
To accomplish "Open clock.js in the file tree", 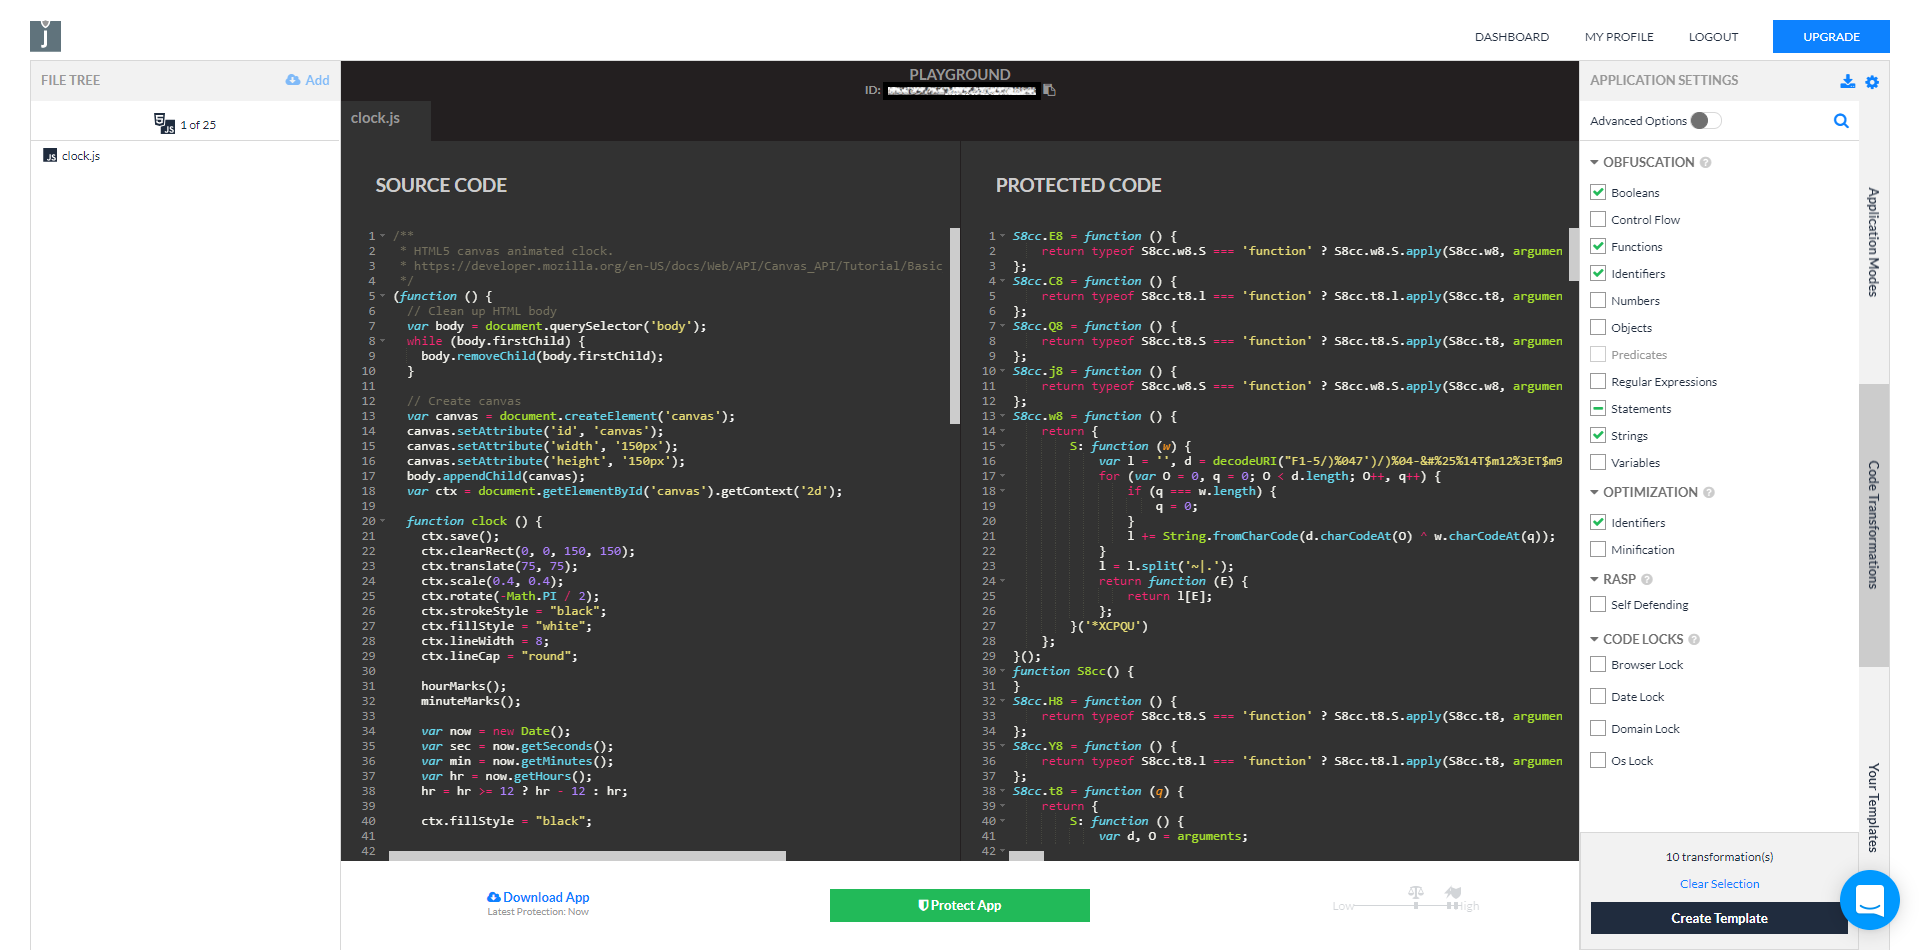I will click(x=72, y=156).
